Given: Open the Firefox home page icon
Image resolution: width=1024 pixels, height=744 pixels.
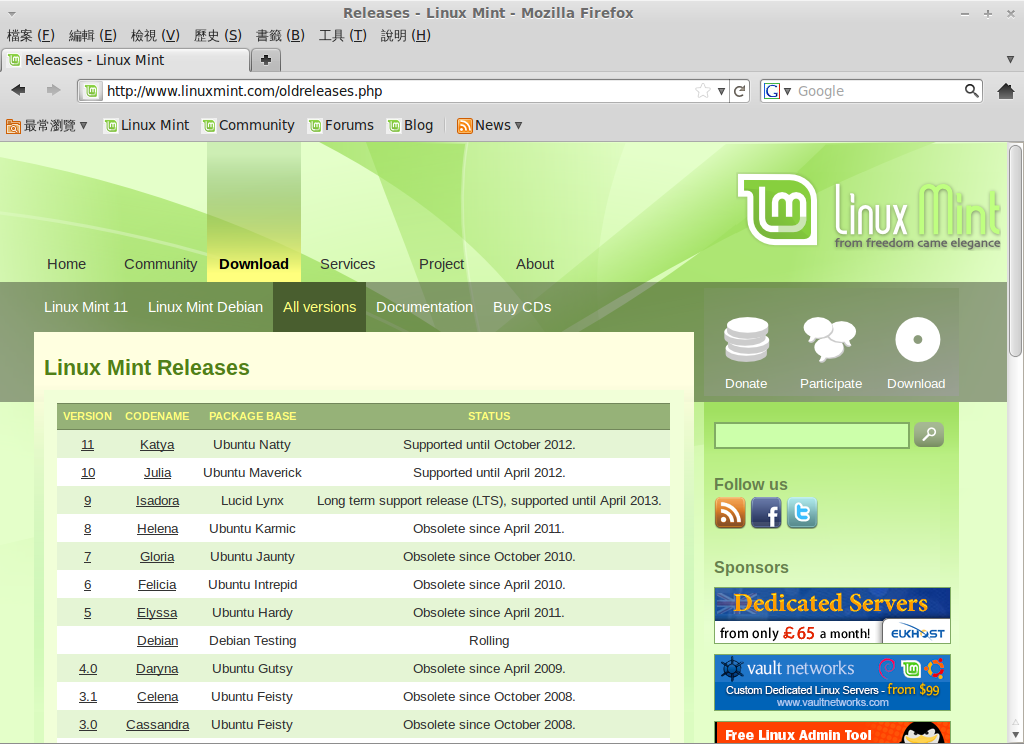Looking at the screenshot, I should [x=1006, y=91].
